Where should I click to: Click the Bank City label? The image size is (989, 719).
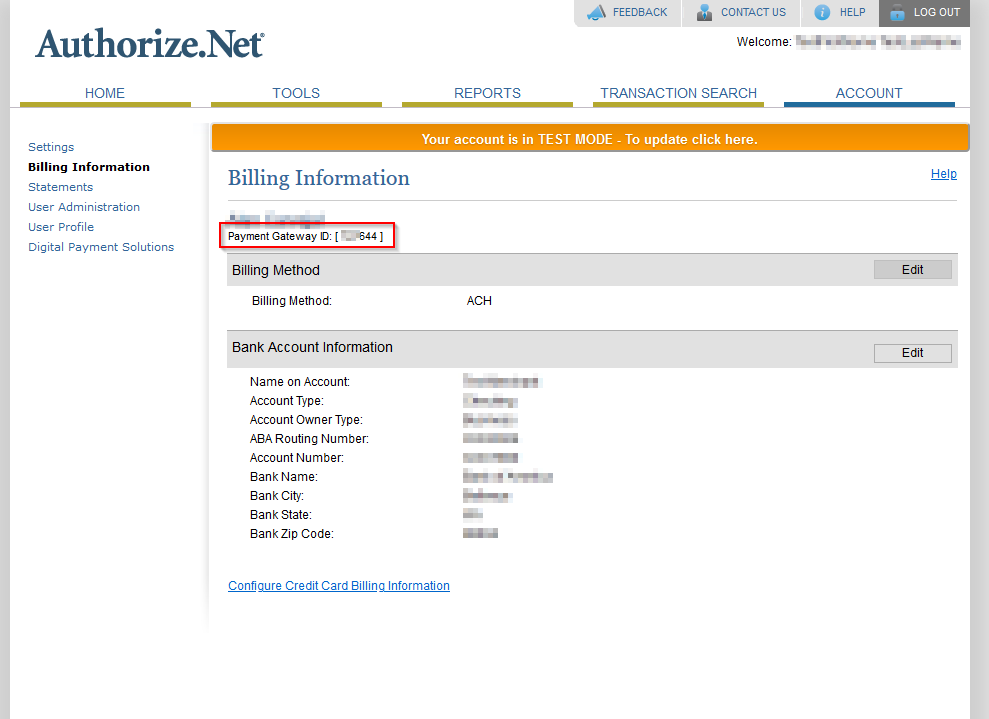(x=277, y=496)
